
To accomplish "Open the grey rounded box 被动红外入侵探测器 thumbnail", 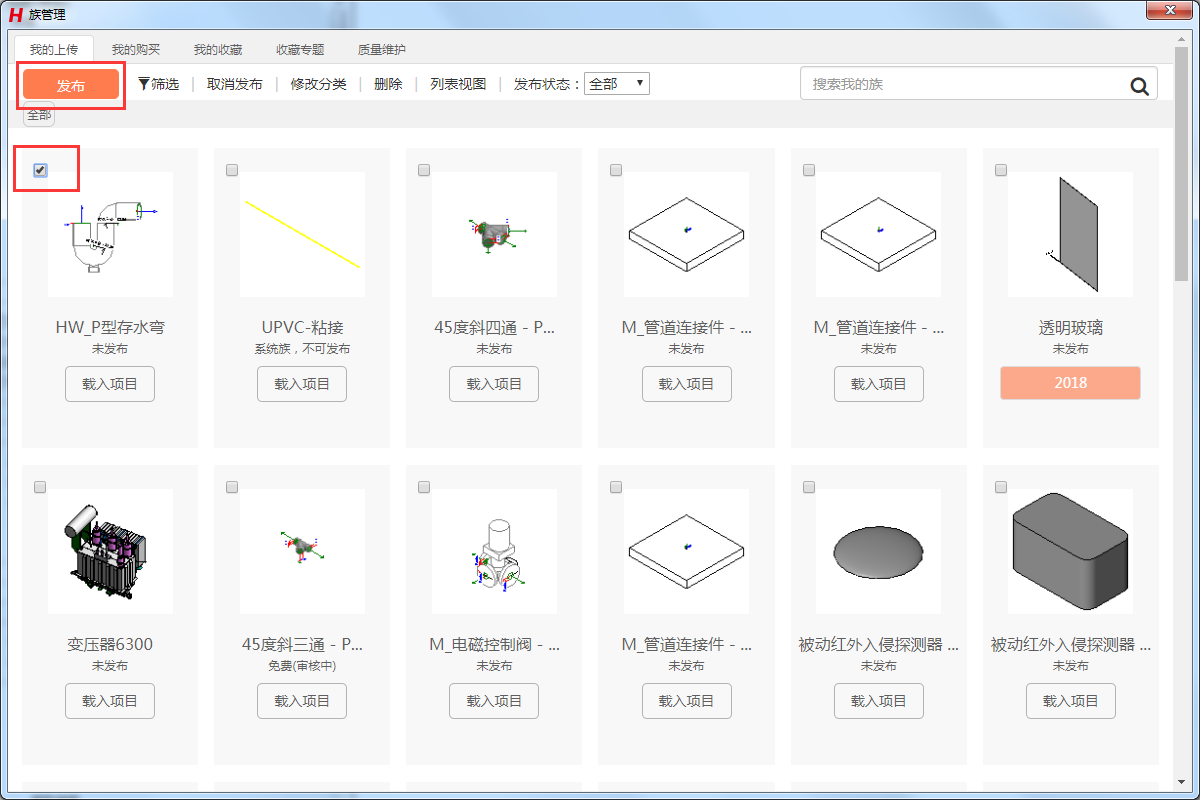I will (1070, 551).
